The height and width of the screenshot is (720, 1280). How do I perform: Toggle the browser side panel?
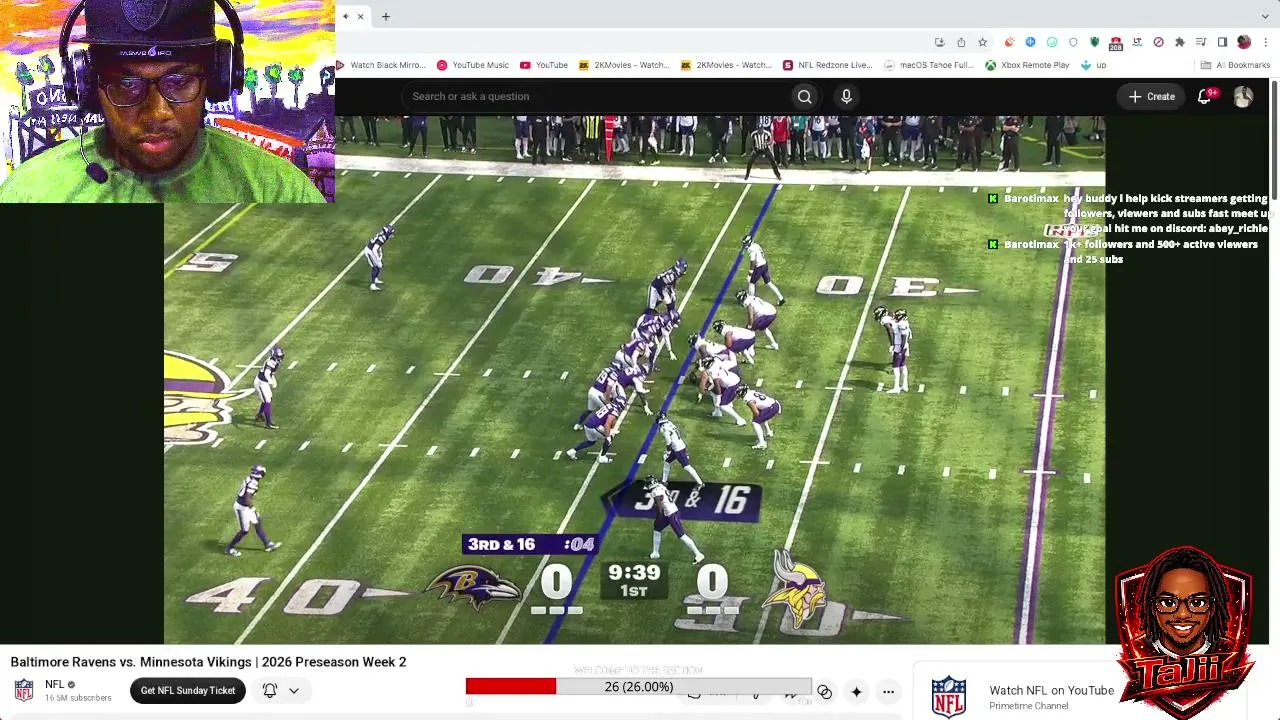tap(1222, 42)
